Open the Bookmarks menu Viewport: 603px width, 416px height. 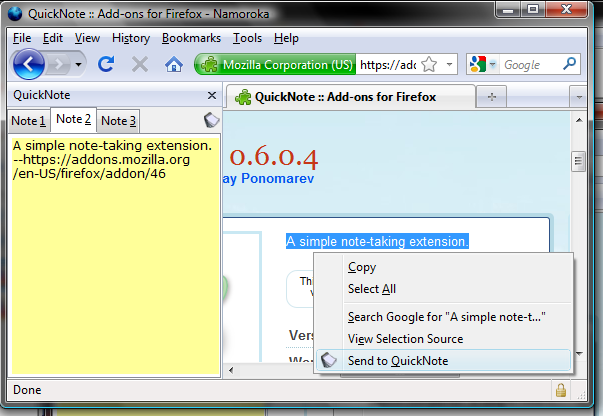[x=191, y=38]
